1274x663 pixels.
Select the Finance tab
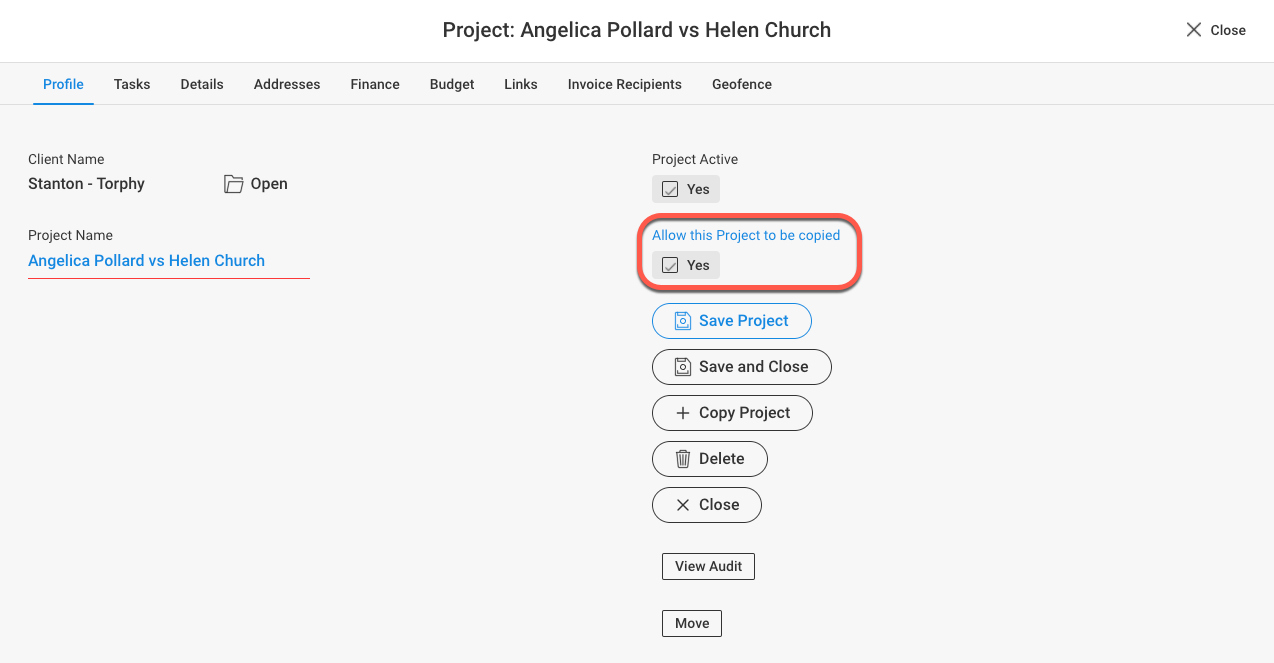375,84
